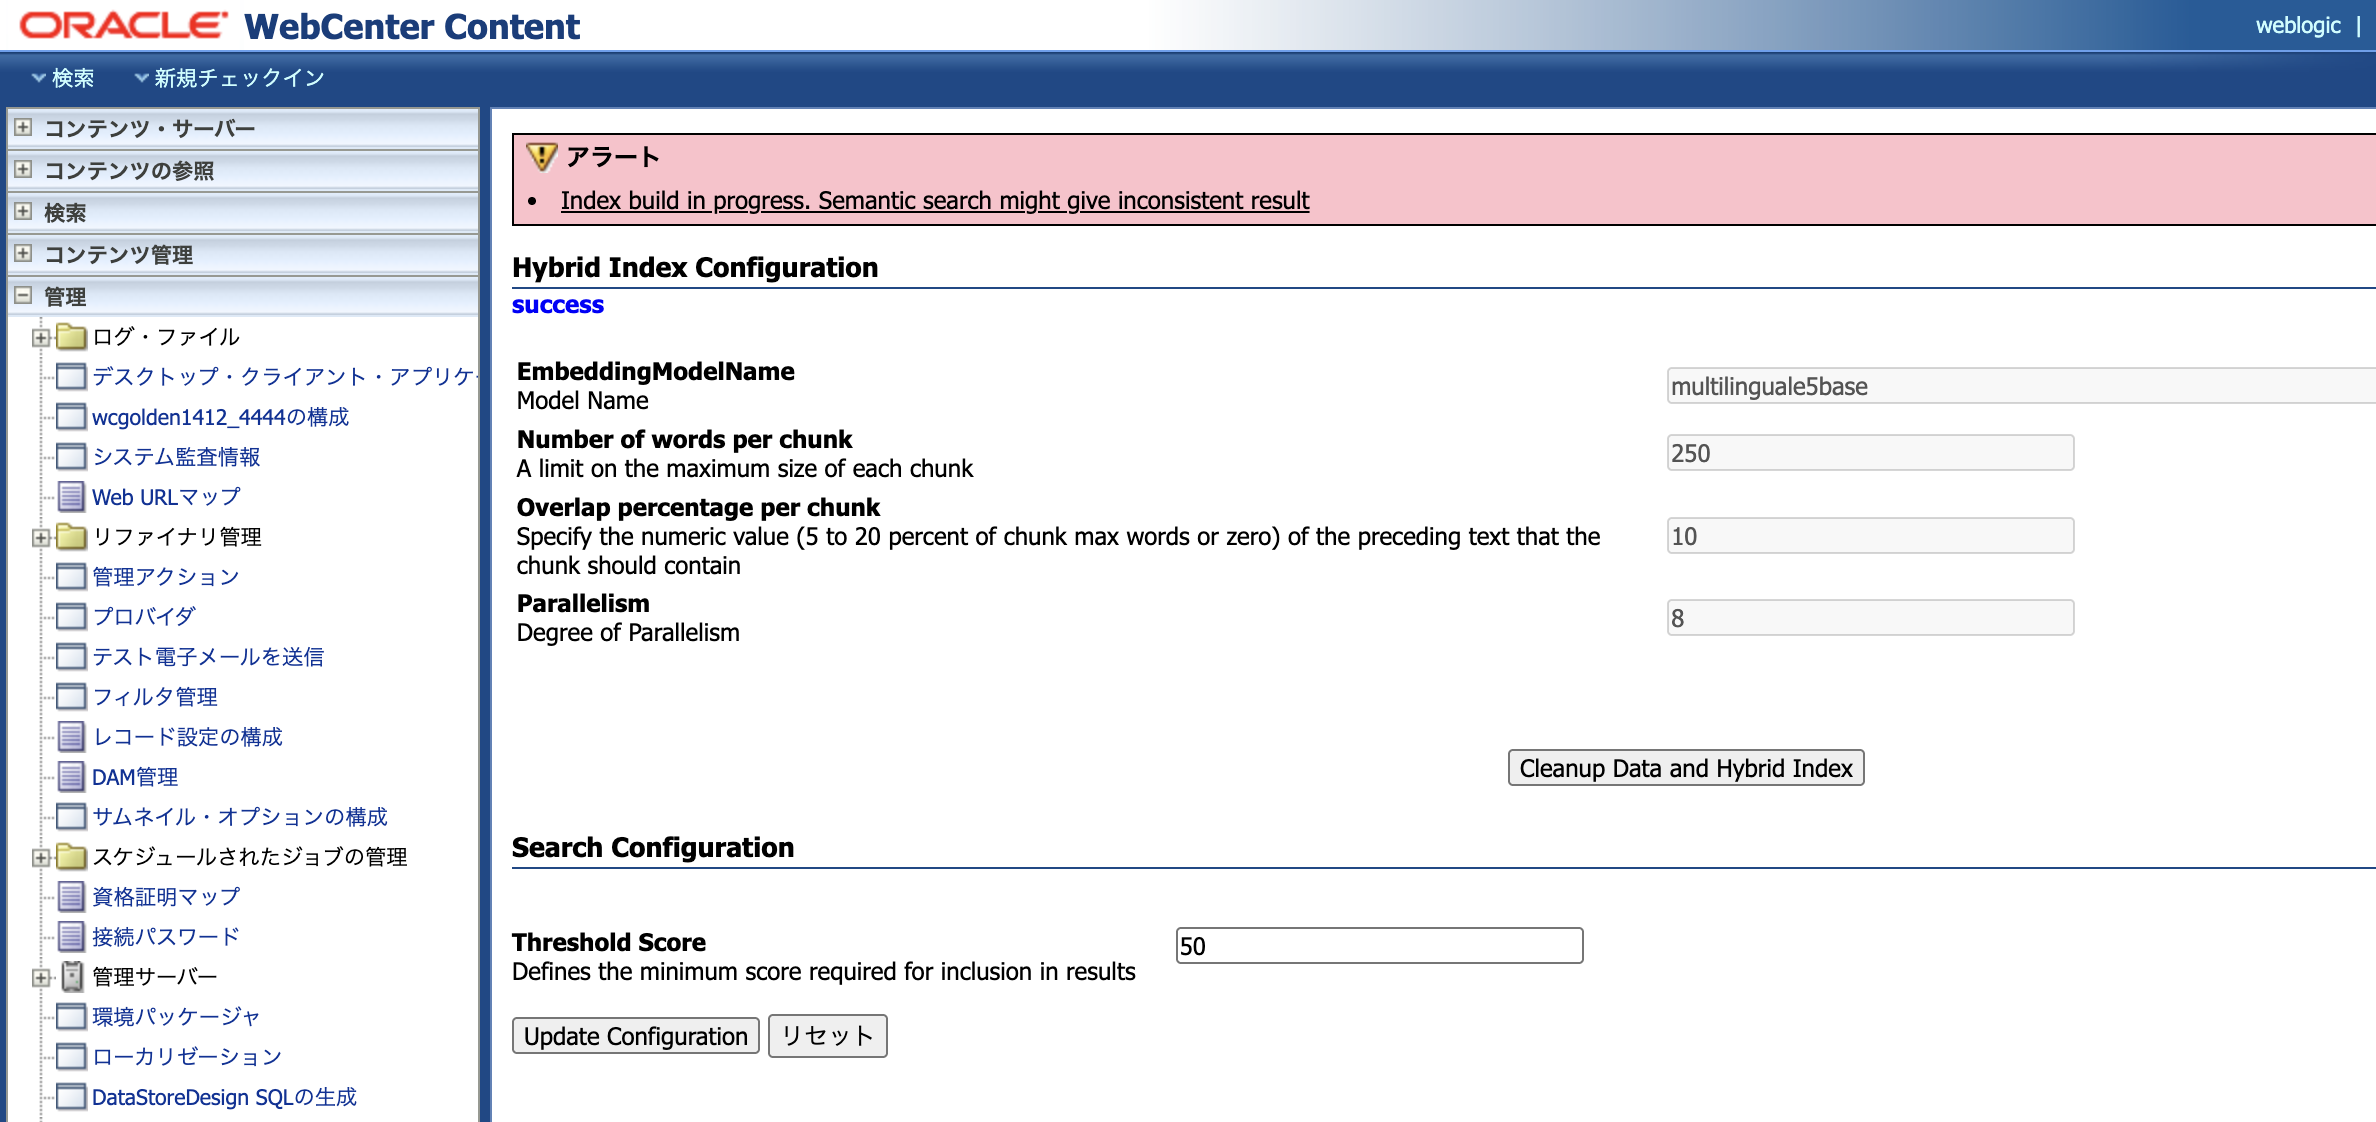Click the 接続パスワード document icon
This screenshot has width=2376, height=1122.
(x=71, y=936)
